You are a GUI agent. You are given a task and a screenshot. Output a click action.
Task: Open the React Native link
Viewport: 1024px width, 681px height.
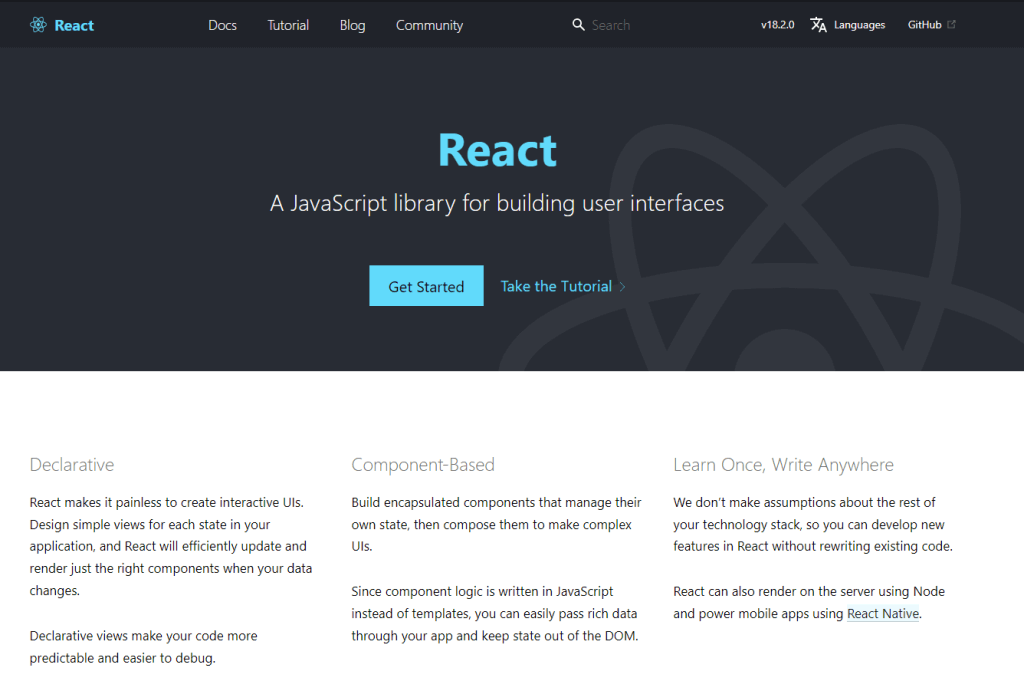pyautogui.click(x=883, y=614)
